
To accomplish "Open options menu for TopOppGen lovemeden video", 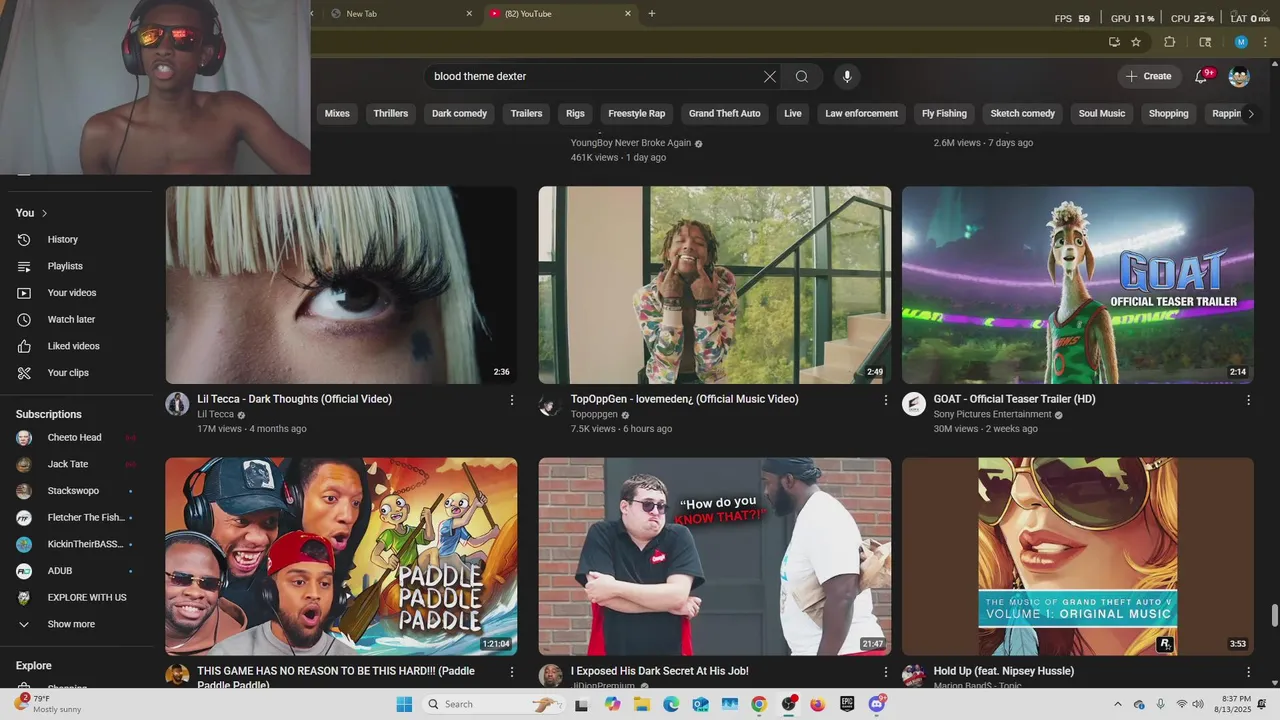I will coord(885,400).
